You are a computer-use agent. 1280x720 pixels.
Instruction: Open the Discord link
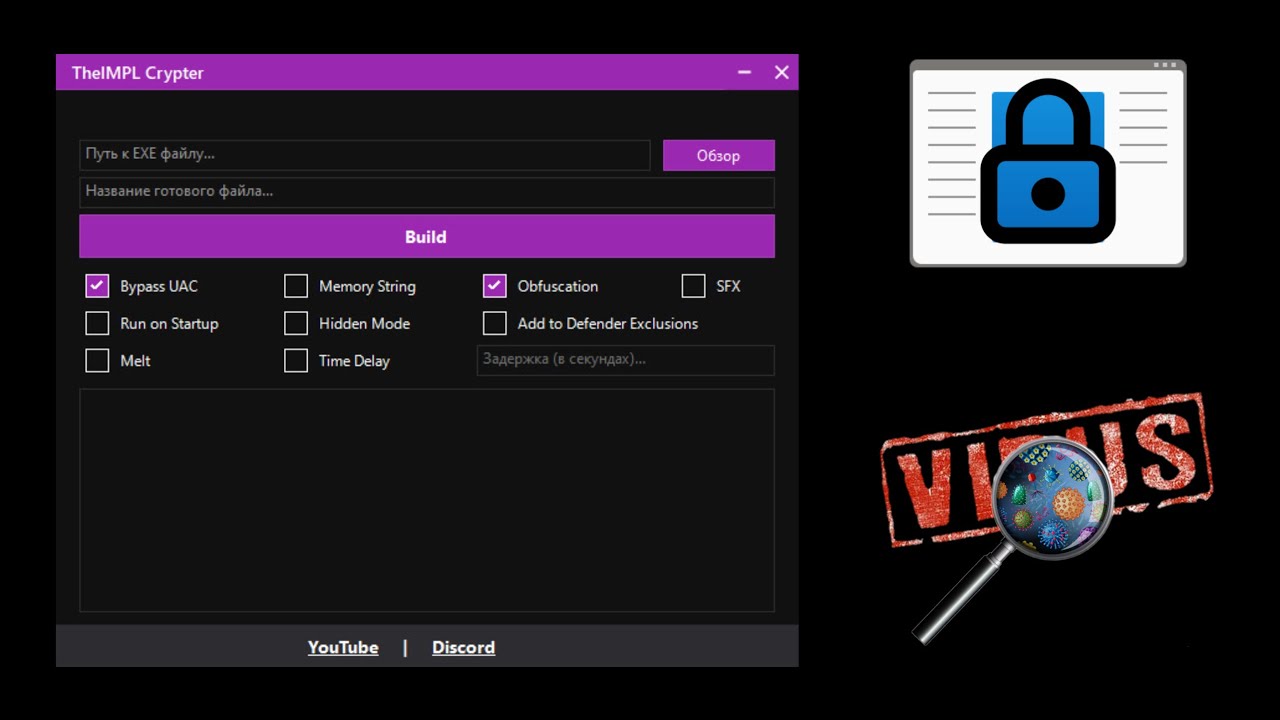463,647
